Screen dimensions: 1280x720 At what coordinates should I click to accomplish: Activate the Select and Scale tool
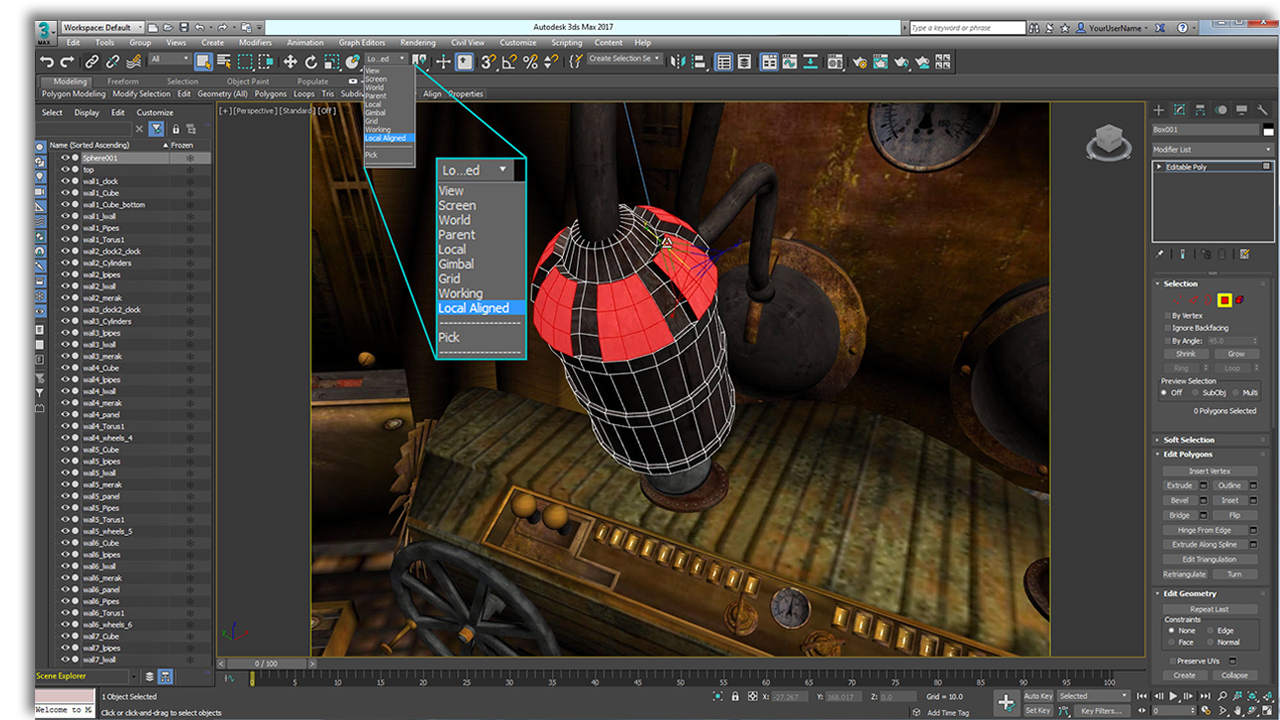[x=331, y=62]
